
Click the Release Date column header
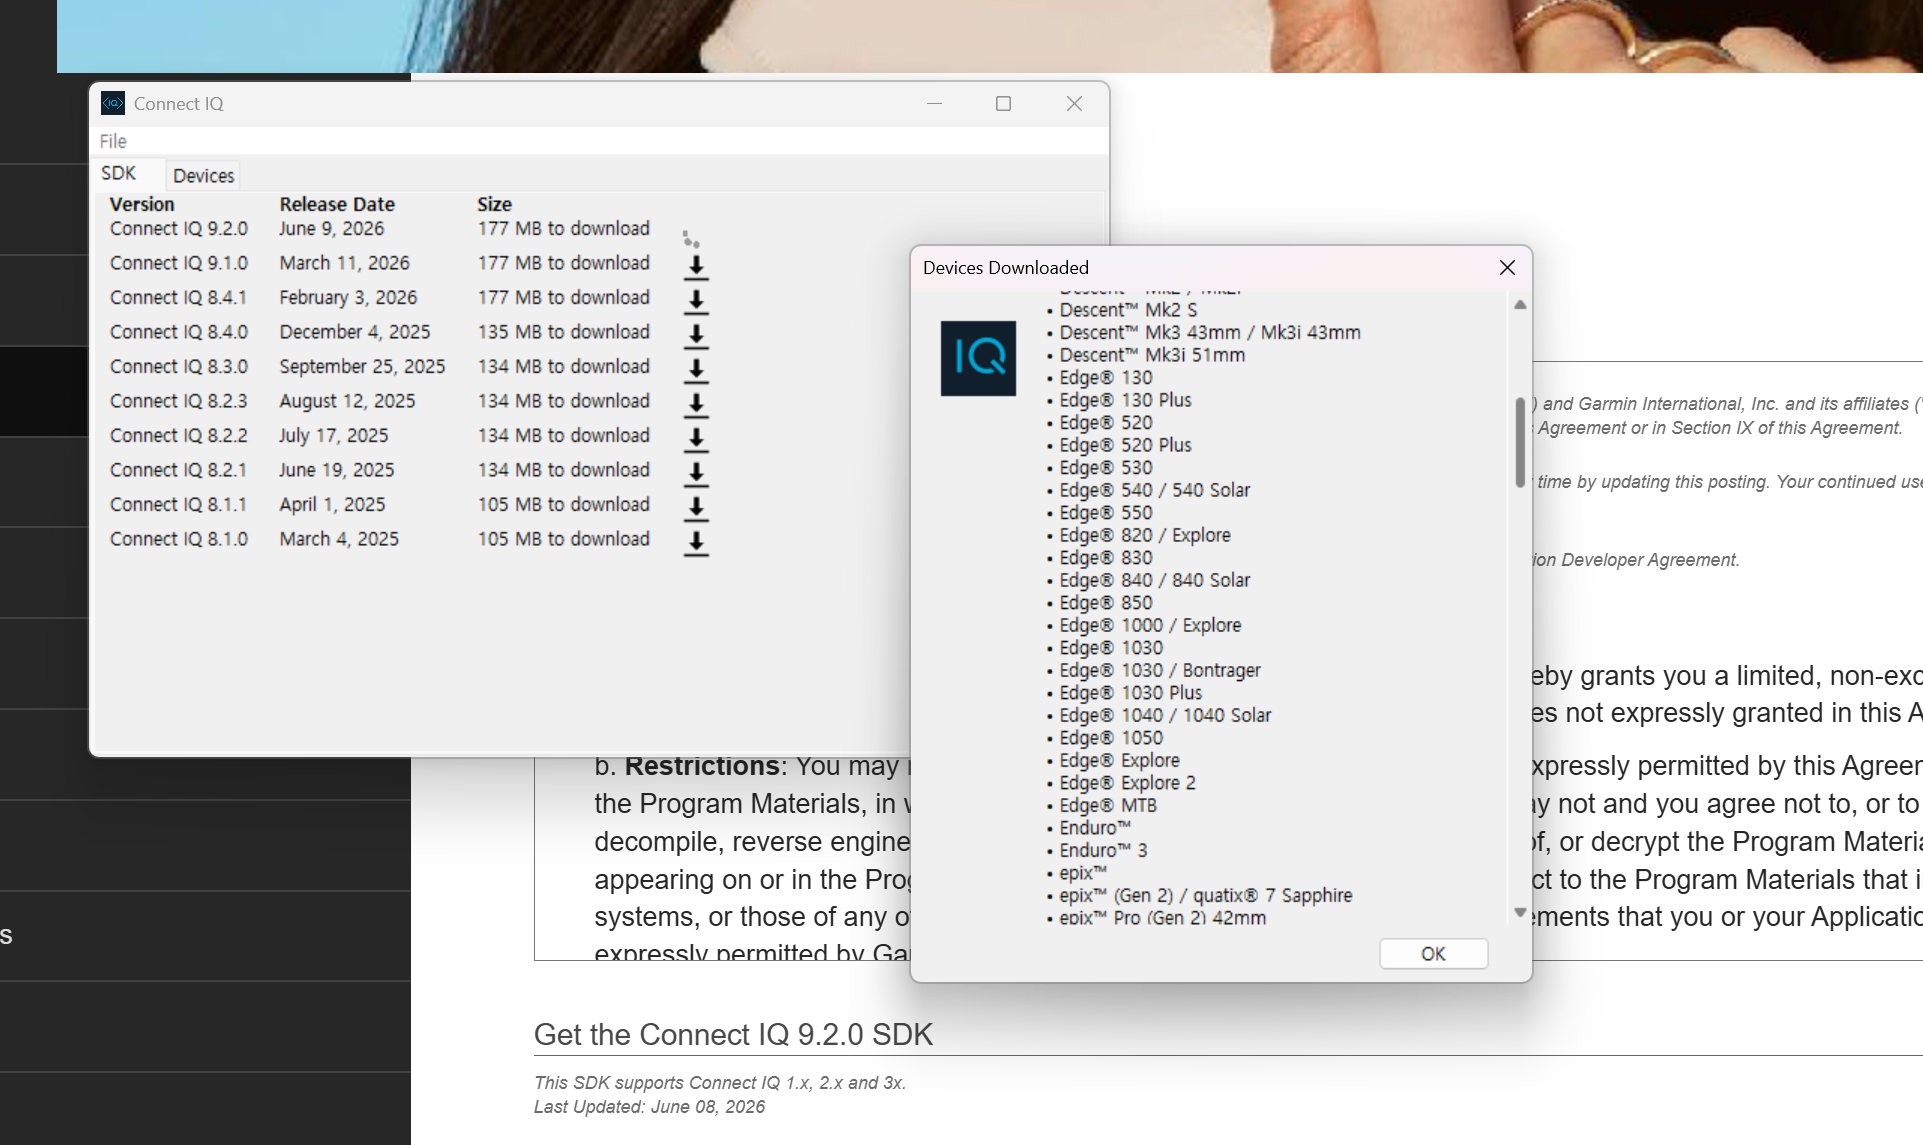[337, 204]
